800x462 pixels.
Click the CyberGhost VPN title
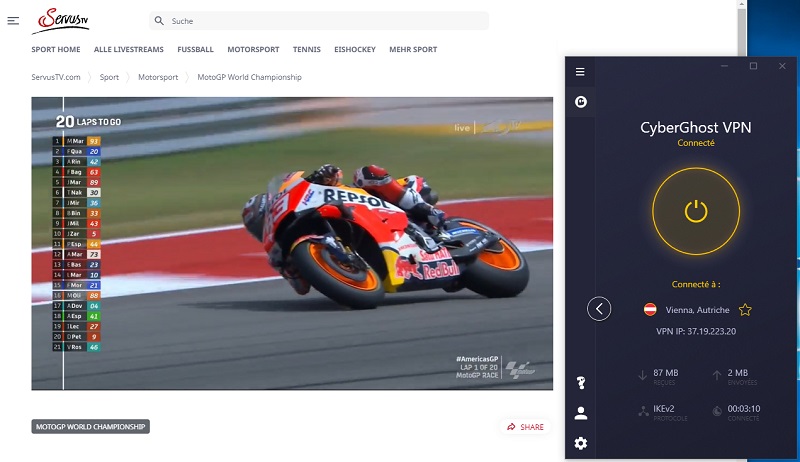(696, 127)
